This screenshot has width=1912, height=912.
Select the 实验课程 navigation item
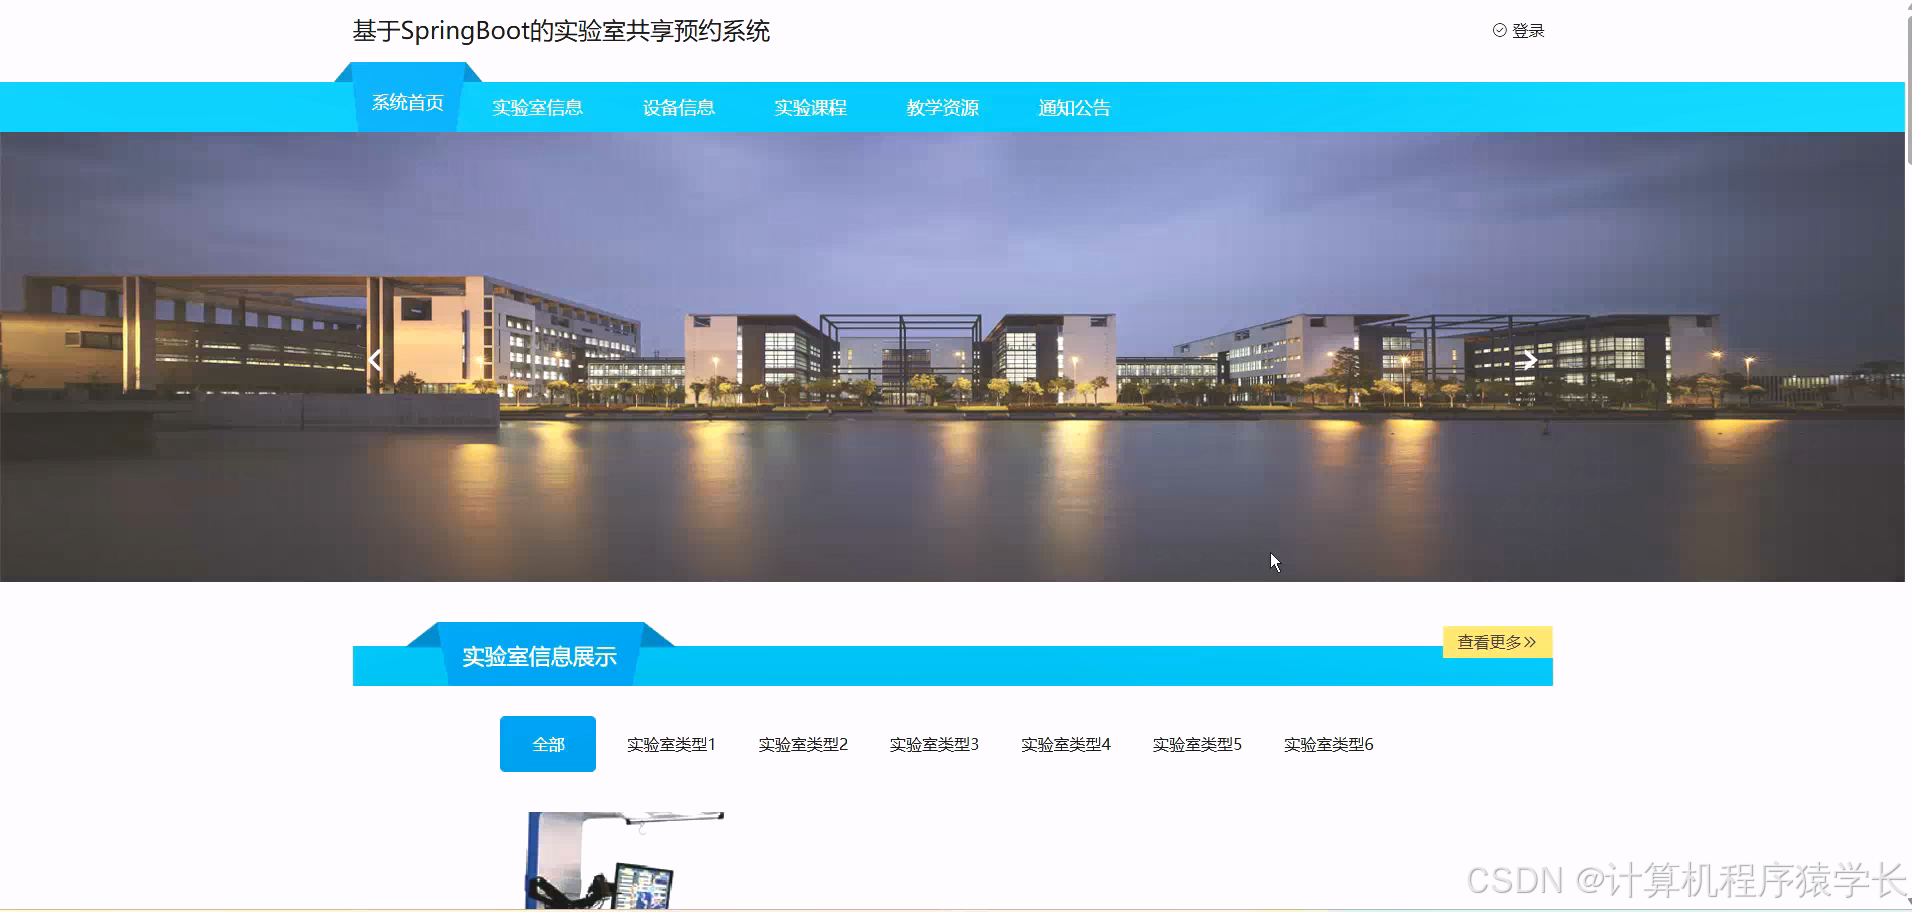pyautogui.click(x=811, y=107)
